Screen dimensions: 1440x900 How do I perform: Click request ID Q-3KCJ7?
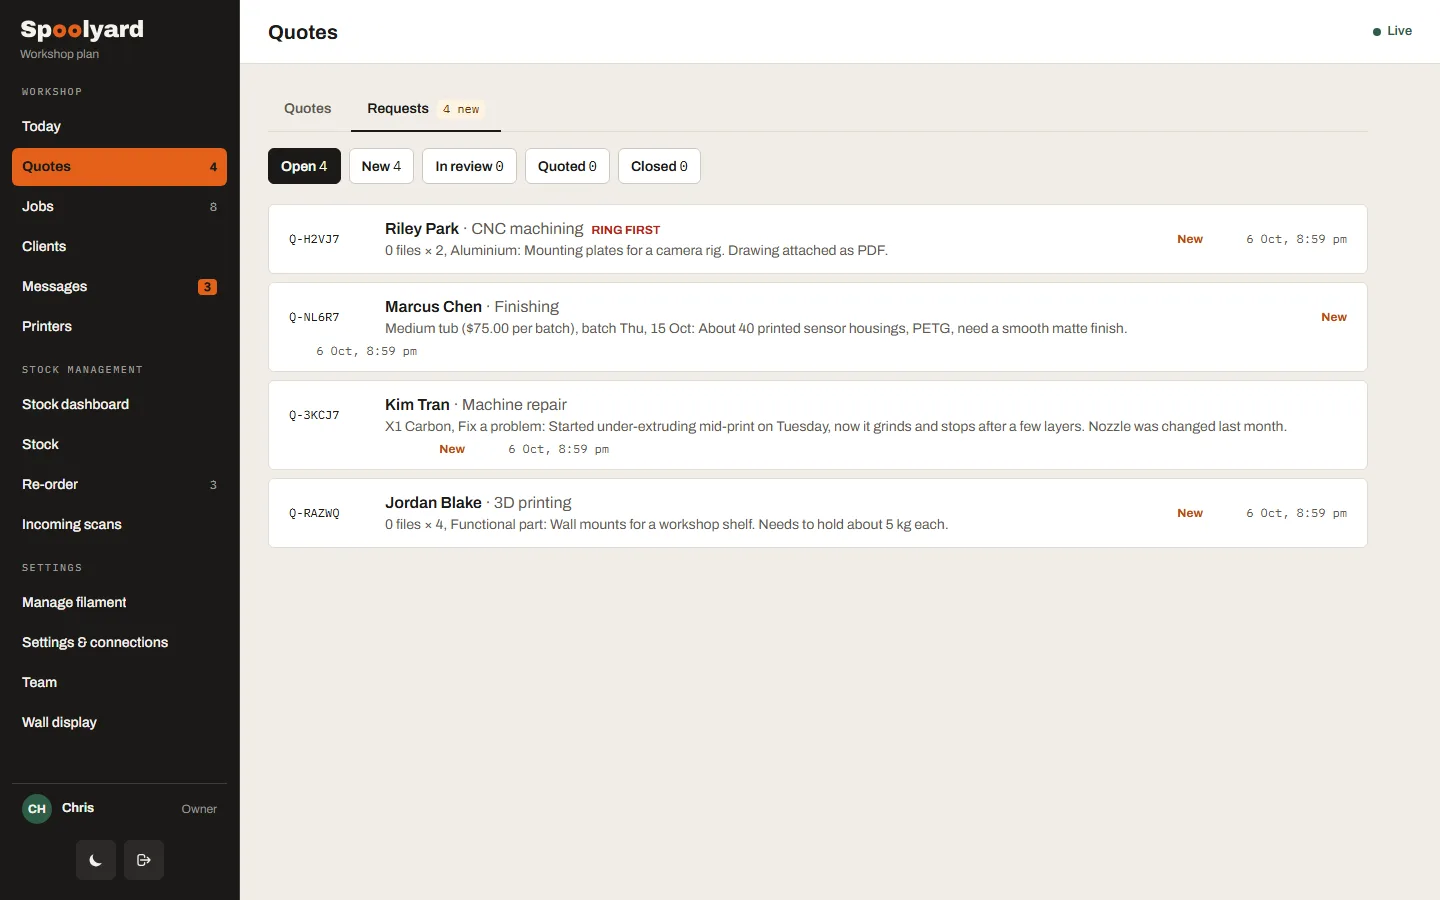pos(314,415)
